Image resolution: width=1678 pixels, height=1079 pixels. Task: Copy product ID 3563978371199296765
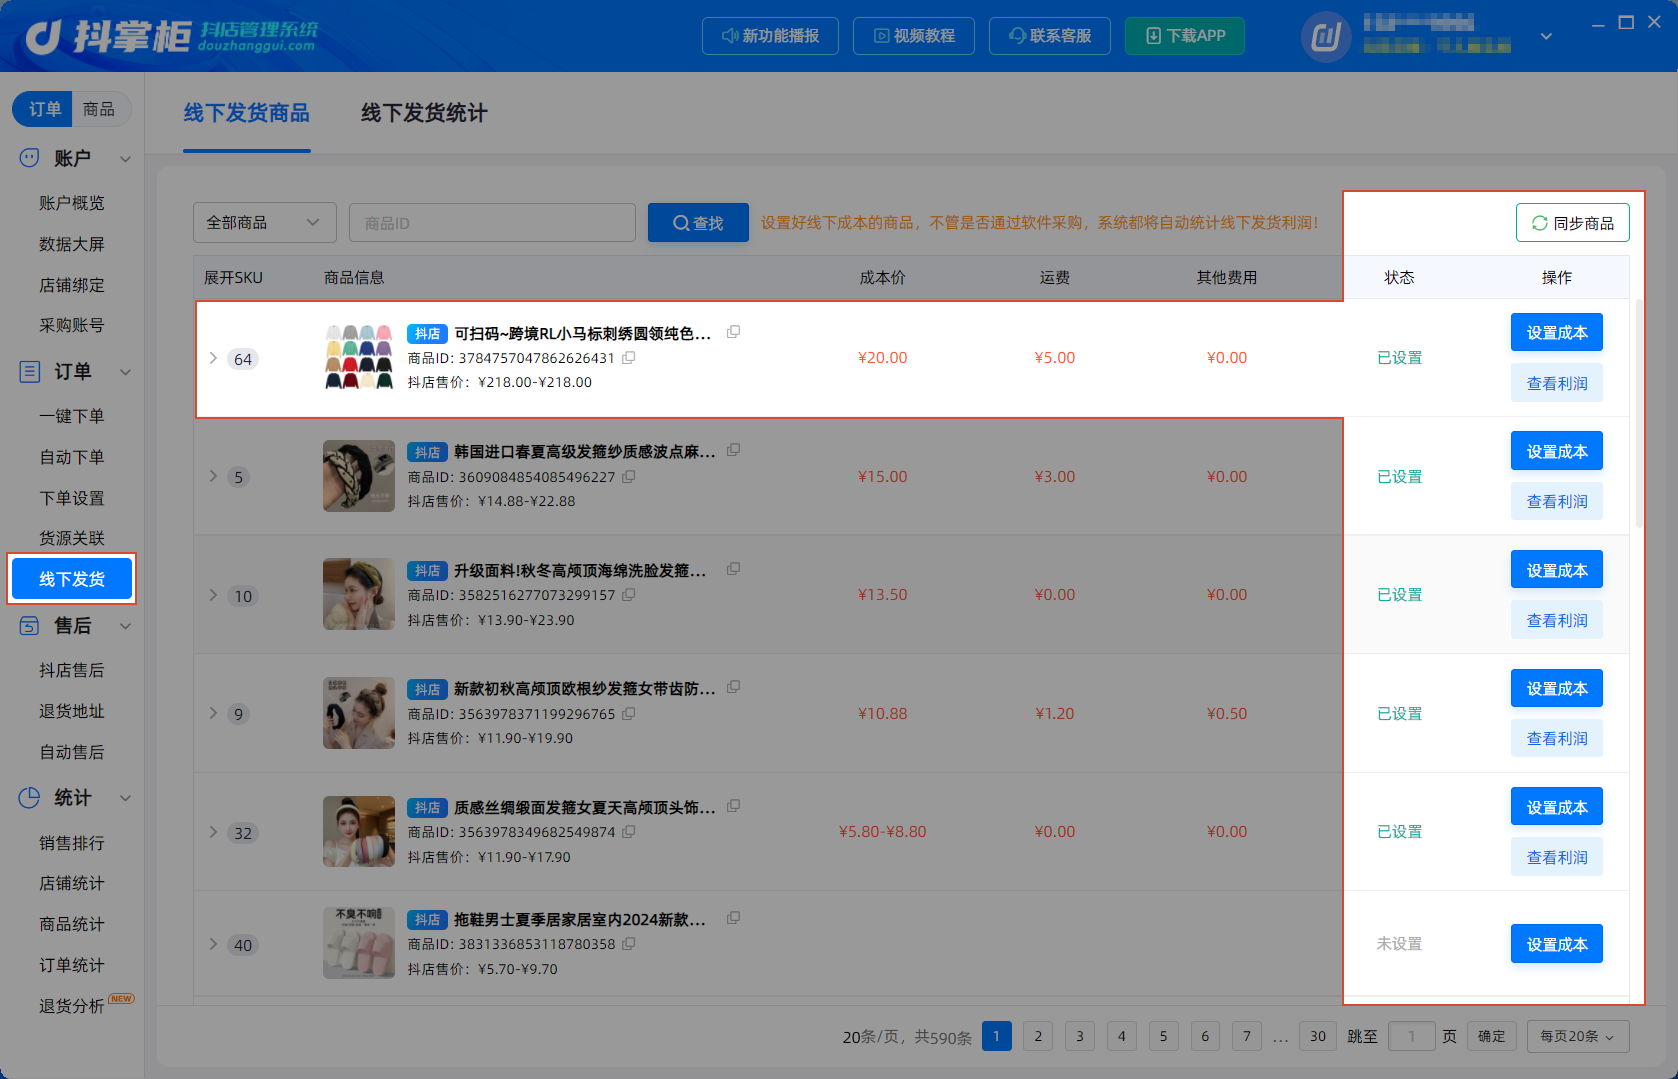(x=628, y=713)
